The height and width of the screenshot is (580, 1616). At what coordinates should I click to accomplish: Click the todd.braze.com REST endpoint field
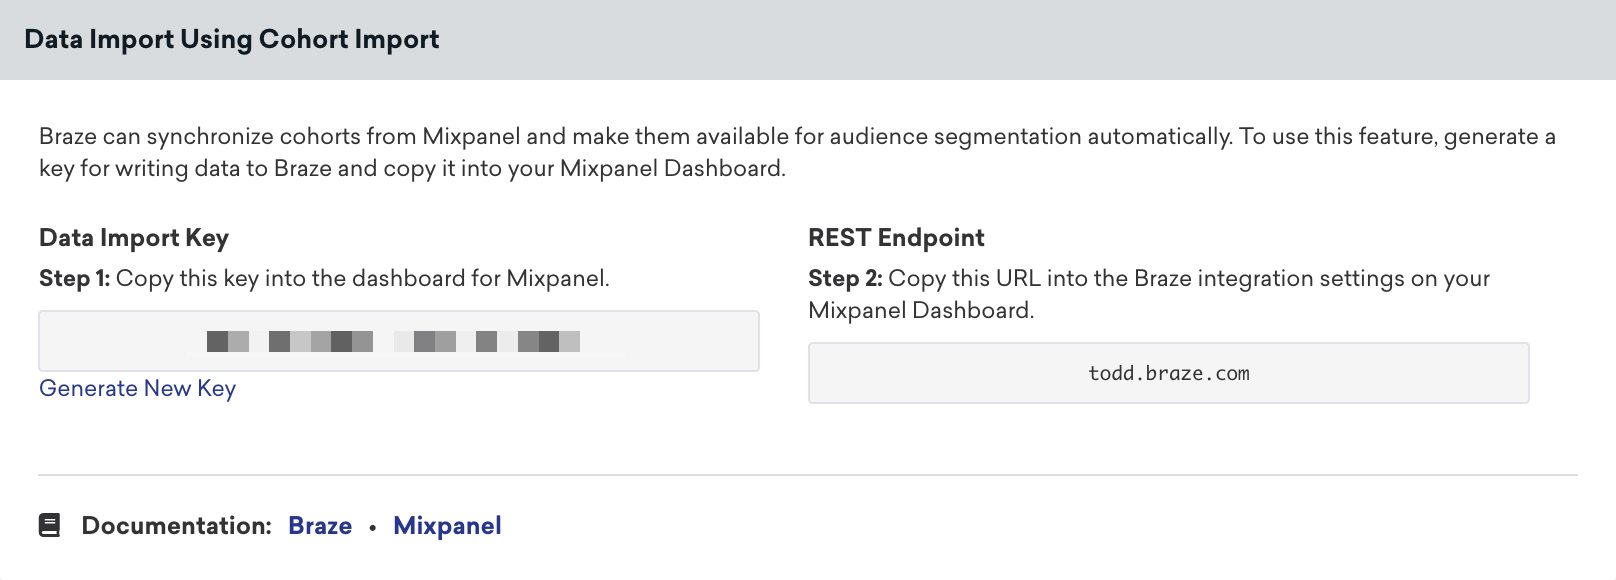point(1168,373)
